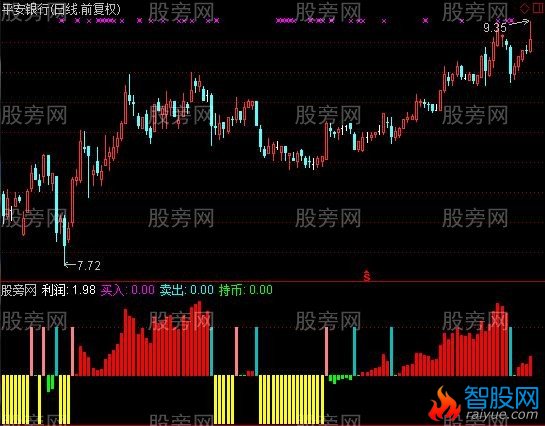The image size is (545, 426).
Task: Click the red split-window square icon
Action: click(537, 8)
